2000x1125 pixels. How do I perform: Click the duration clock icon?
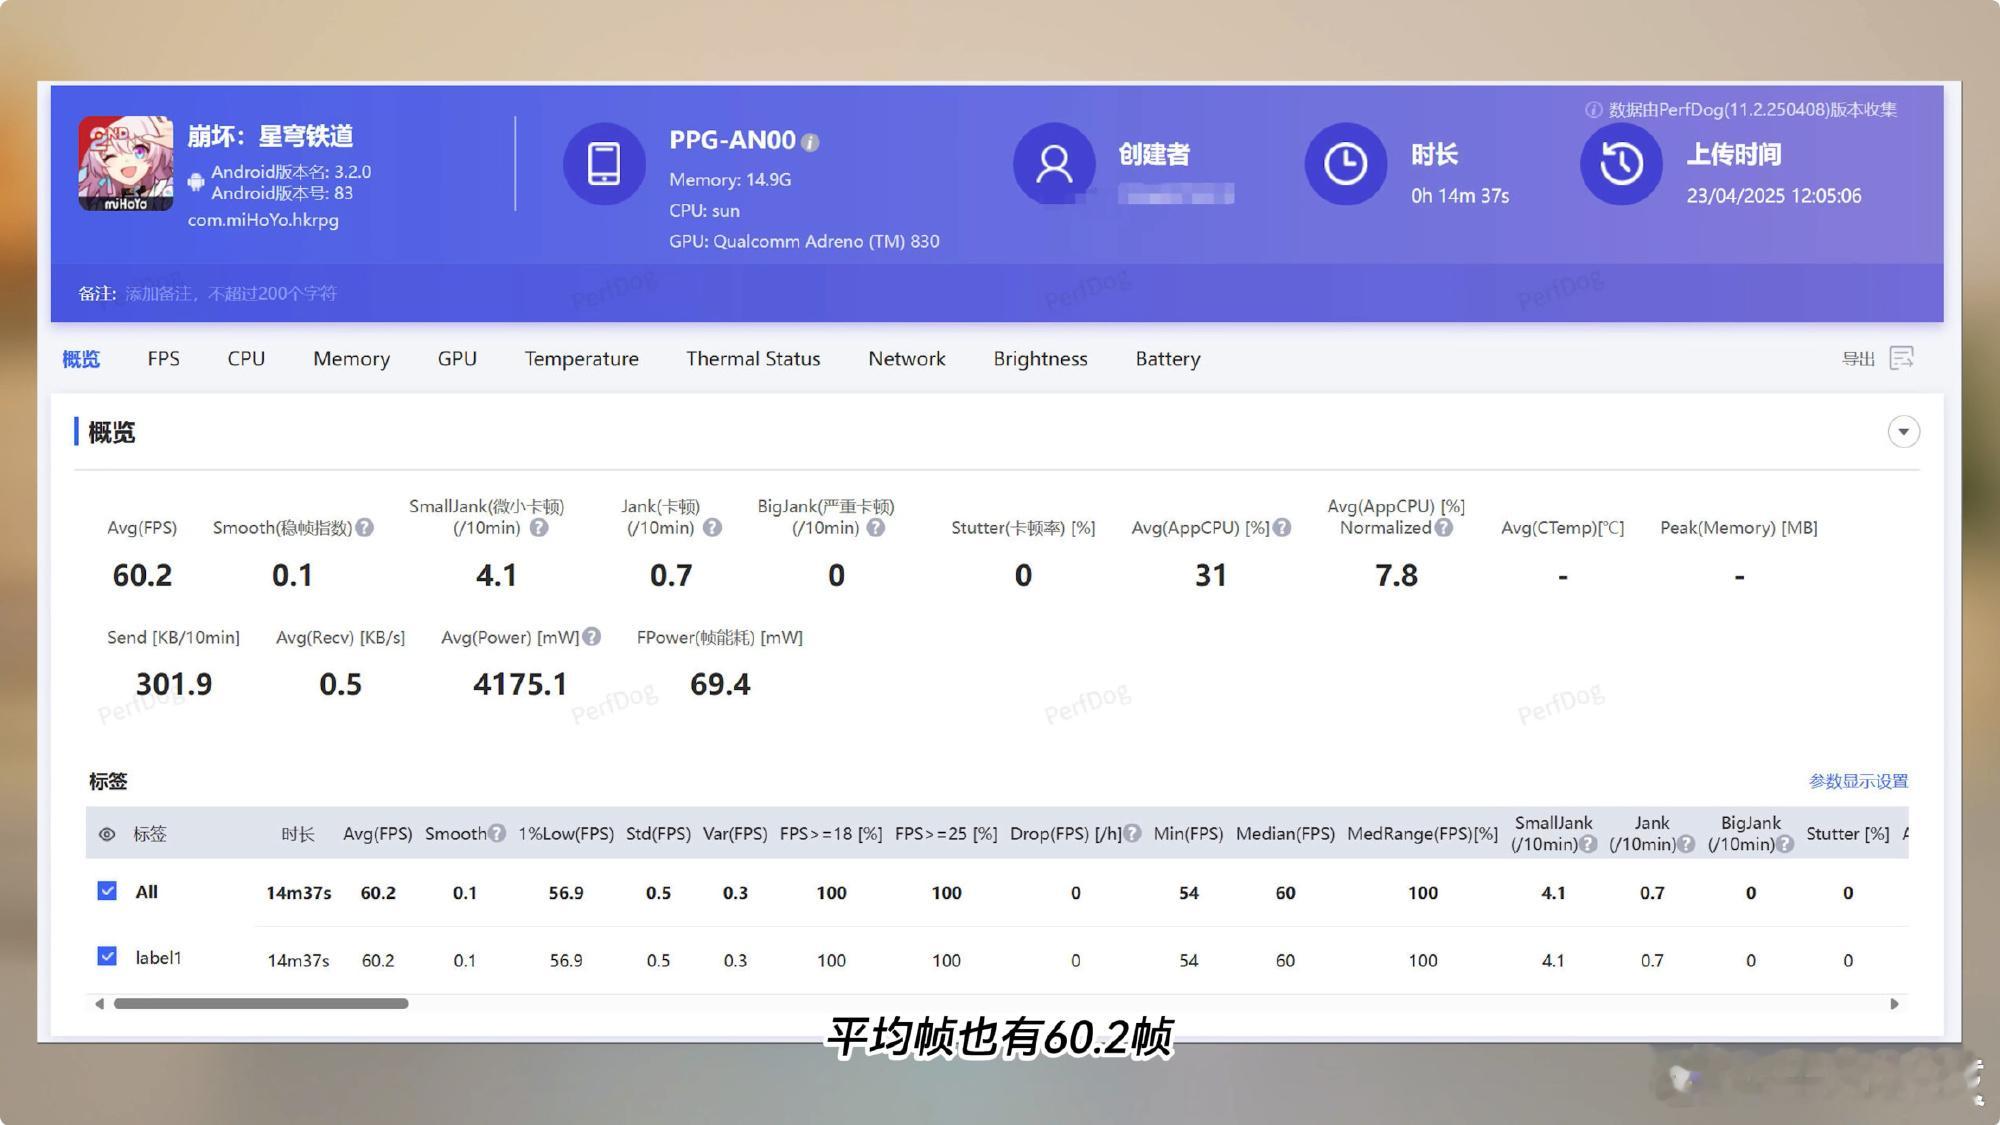tap(1346, 164)
